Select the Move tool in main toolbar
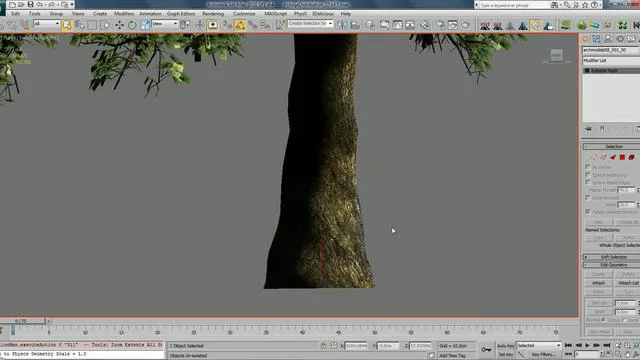 (x=119, y=25)
